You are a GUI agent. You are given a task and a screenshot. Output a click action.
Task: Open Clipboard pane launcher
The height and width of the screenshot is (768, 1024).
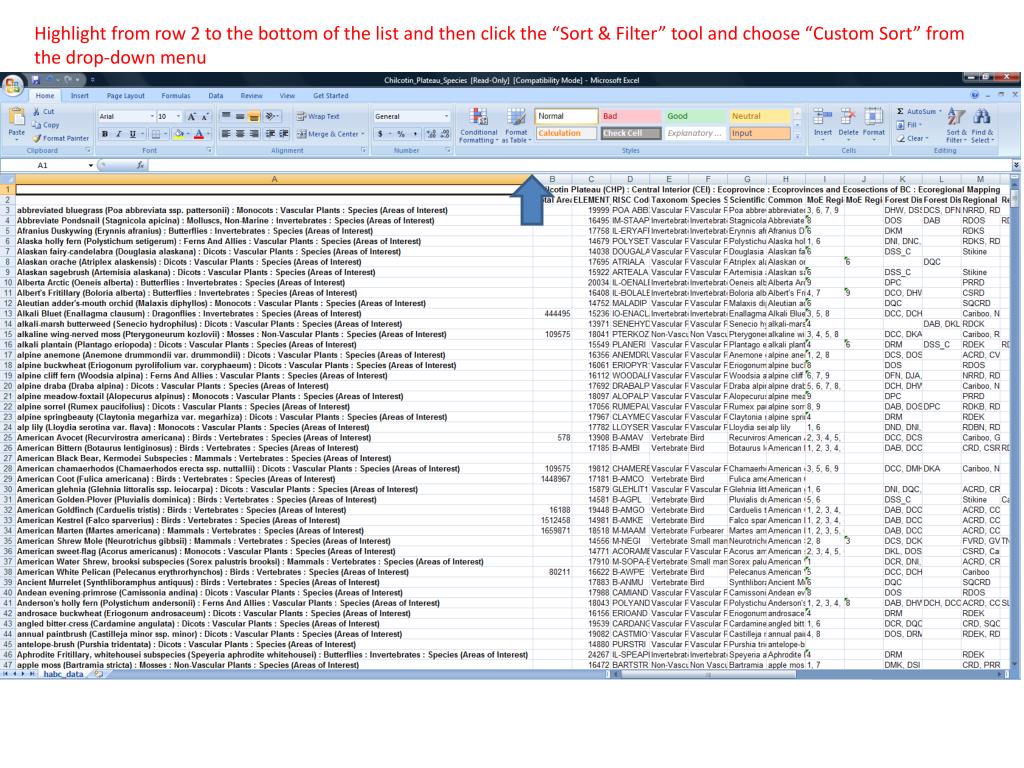pyautogui.click(x=88, y=150)
